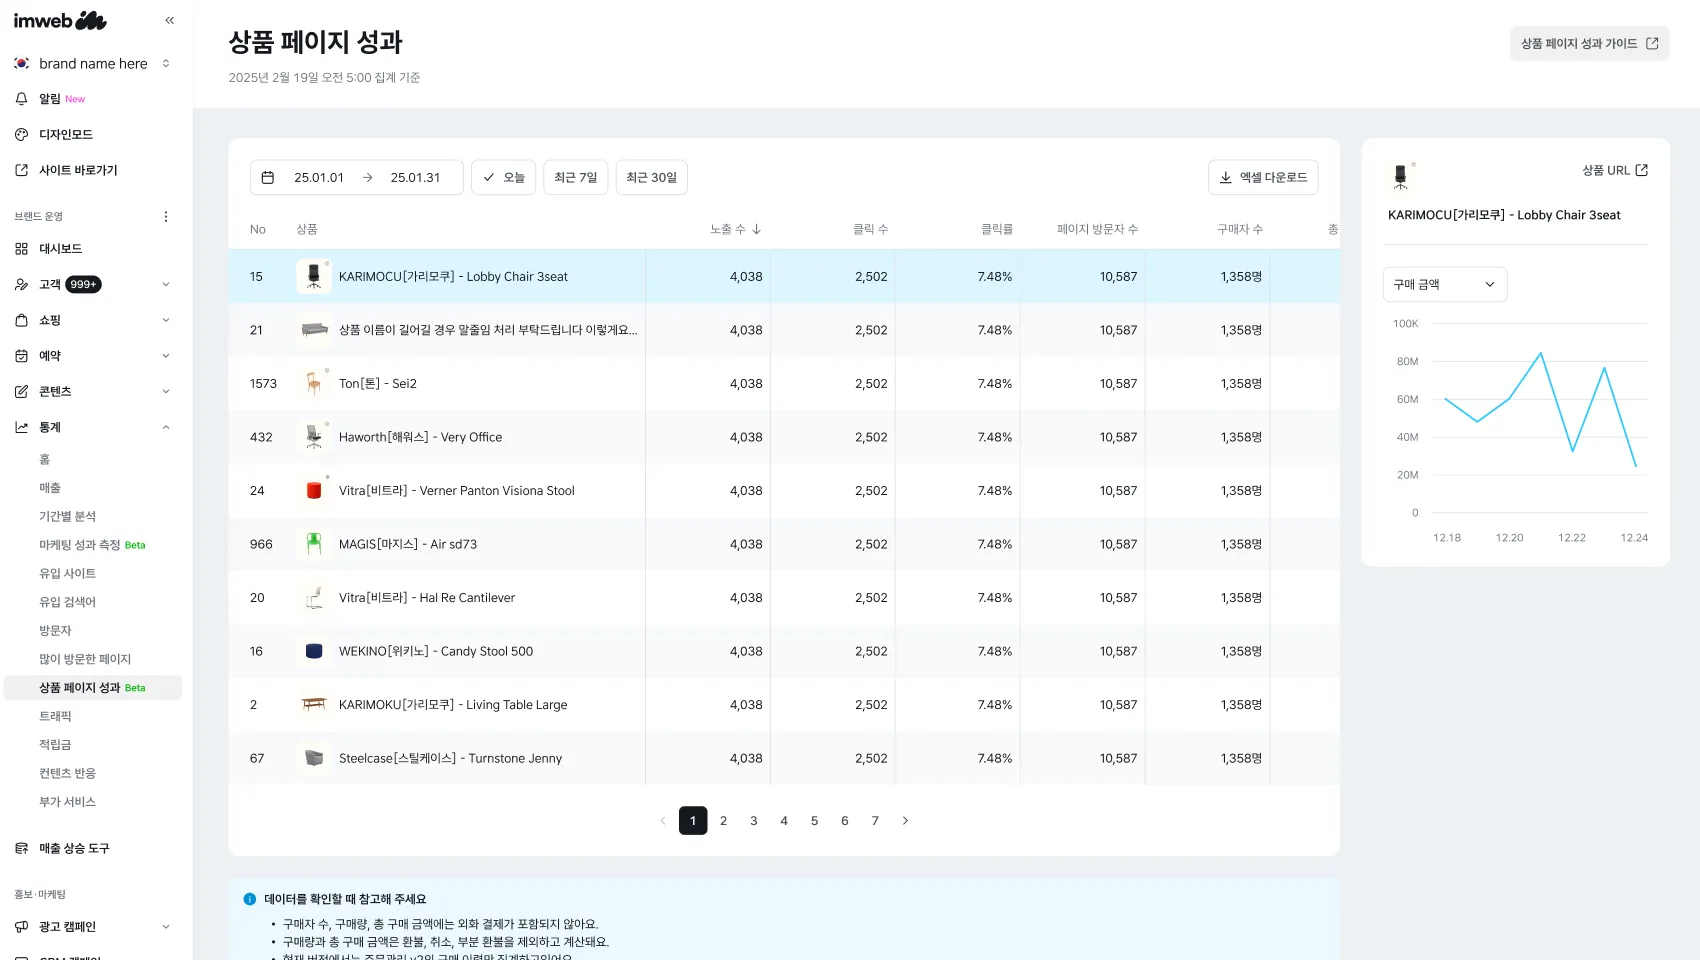Click the end date 25.01.31 field
Viewport: 1700px width, 960px height.
pos(415,177)
